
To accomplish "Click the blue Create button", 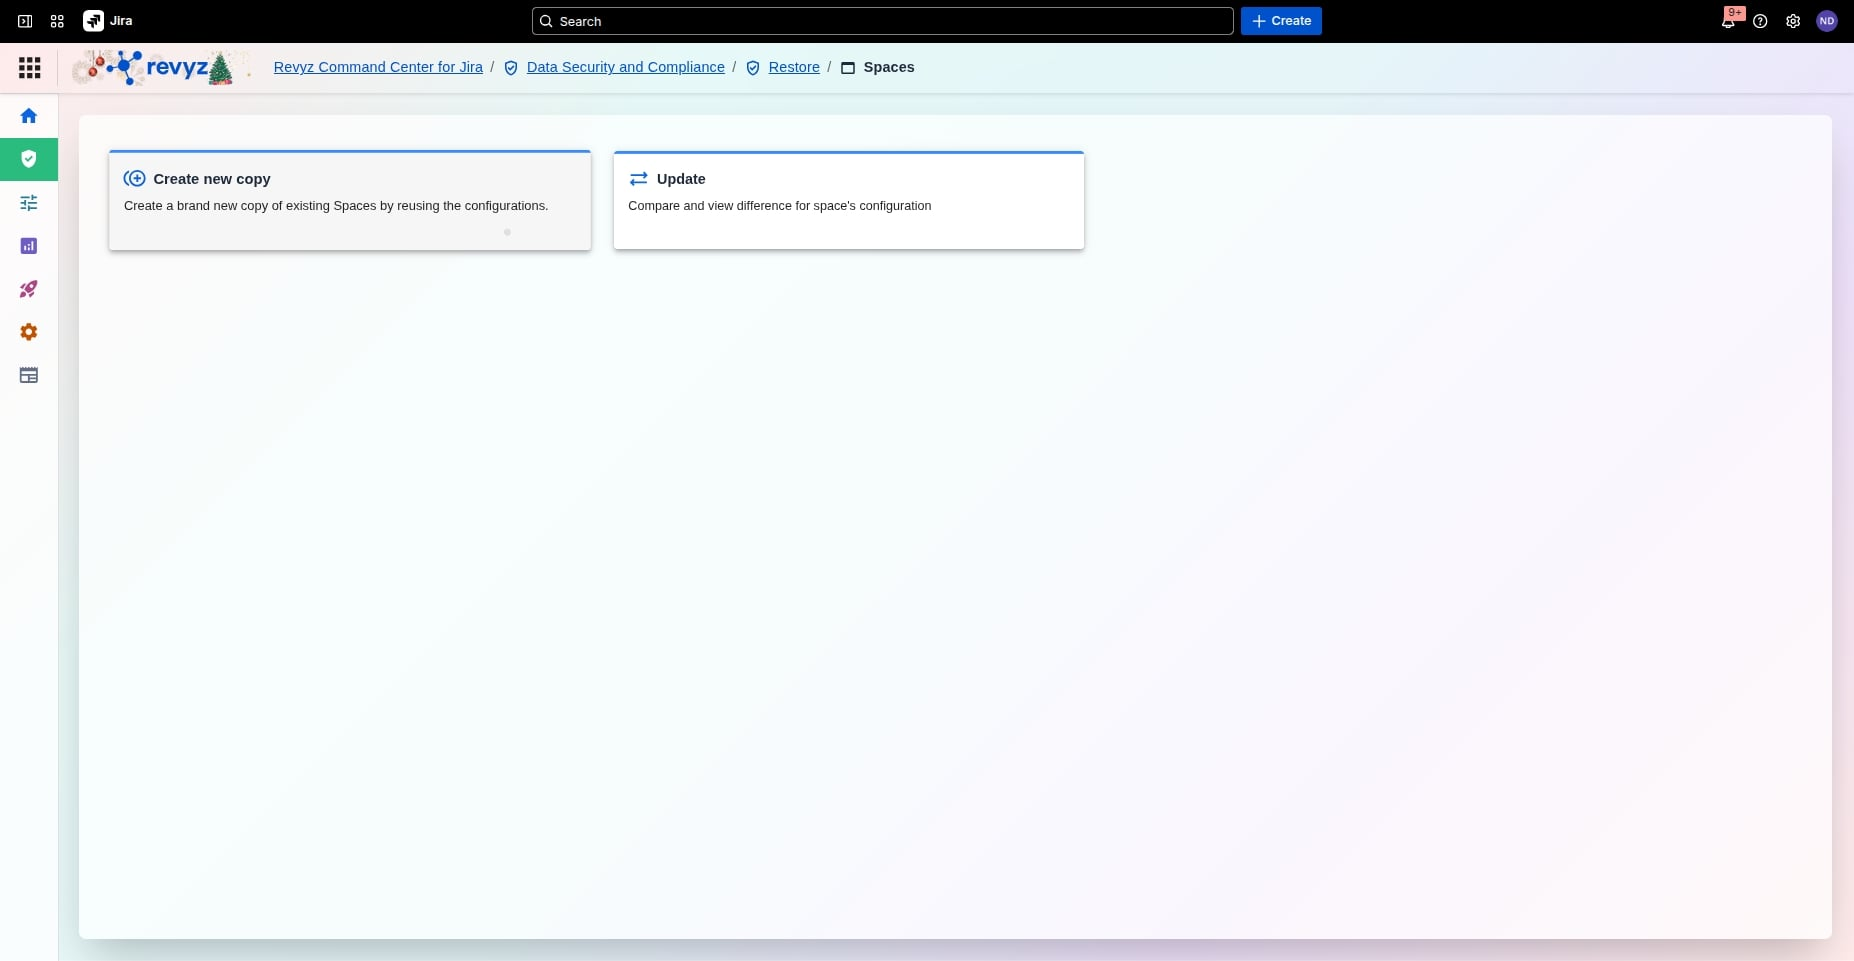I will [1281, 21].
